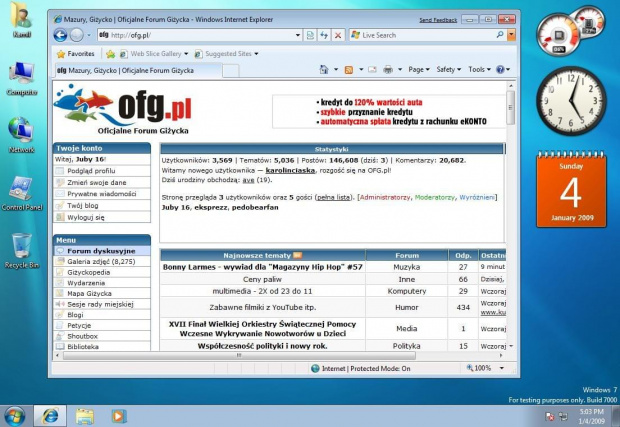Click the Wyloguj się logout link
The width and height of the screenshot is (620, 427).
point(87,216)
